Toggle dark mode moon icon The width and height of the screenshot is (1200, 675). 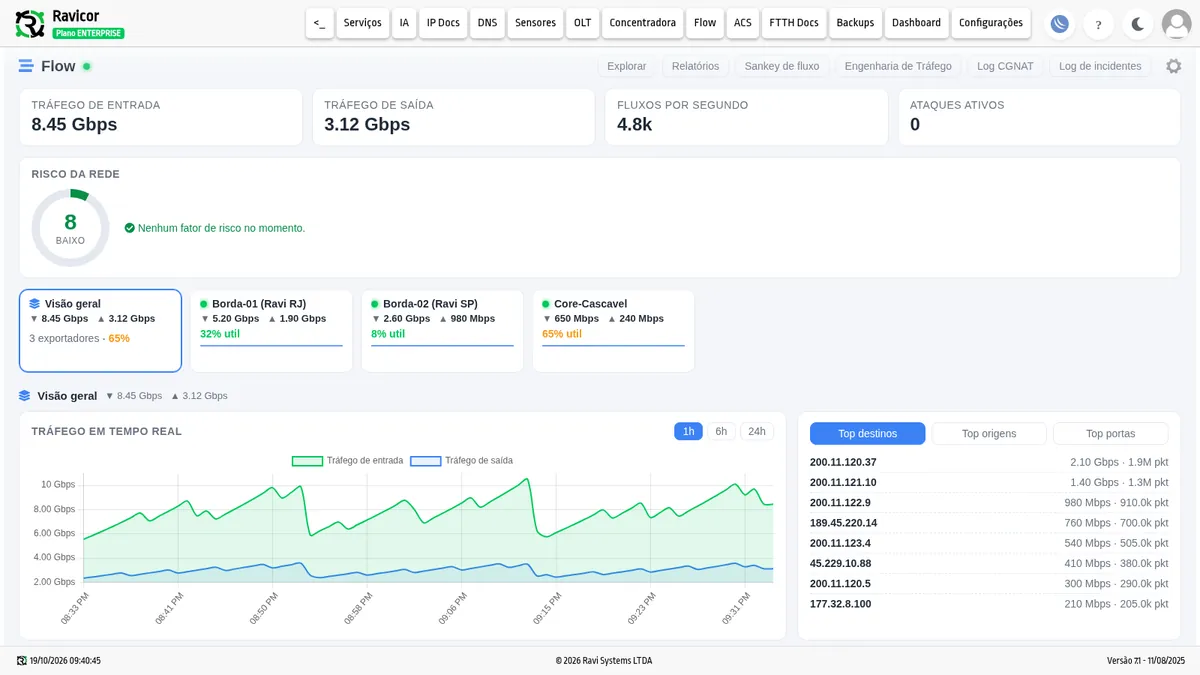pyautogui.click(x=1137, y=24)
